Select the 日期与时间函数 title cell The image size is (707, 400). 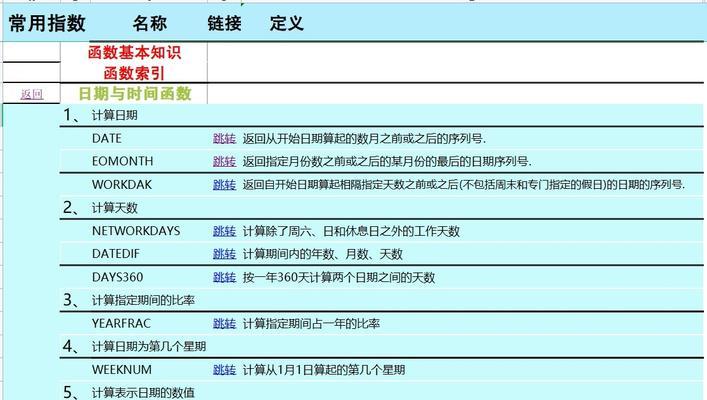[135, 94]
